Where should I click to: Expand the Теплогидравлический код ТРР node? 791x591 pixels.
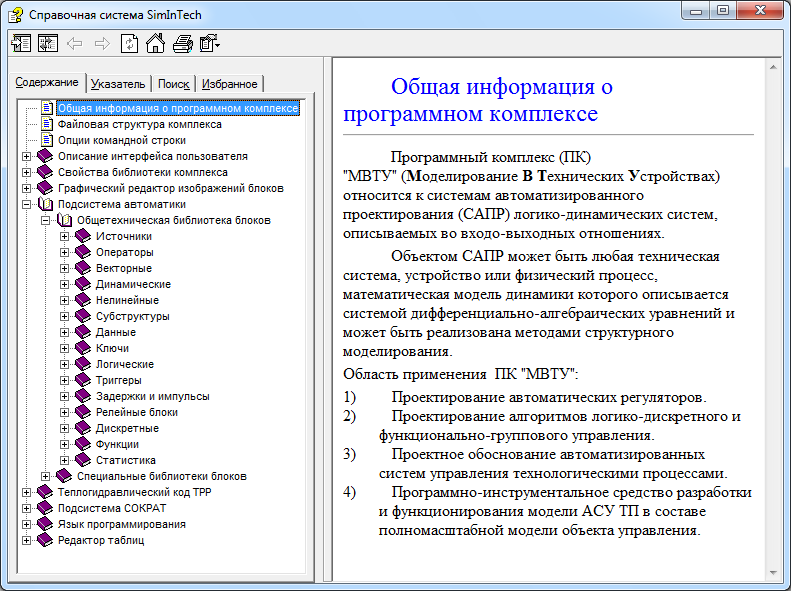click(27, 492)
